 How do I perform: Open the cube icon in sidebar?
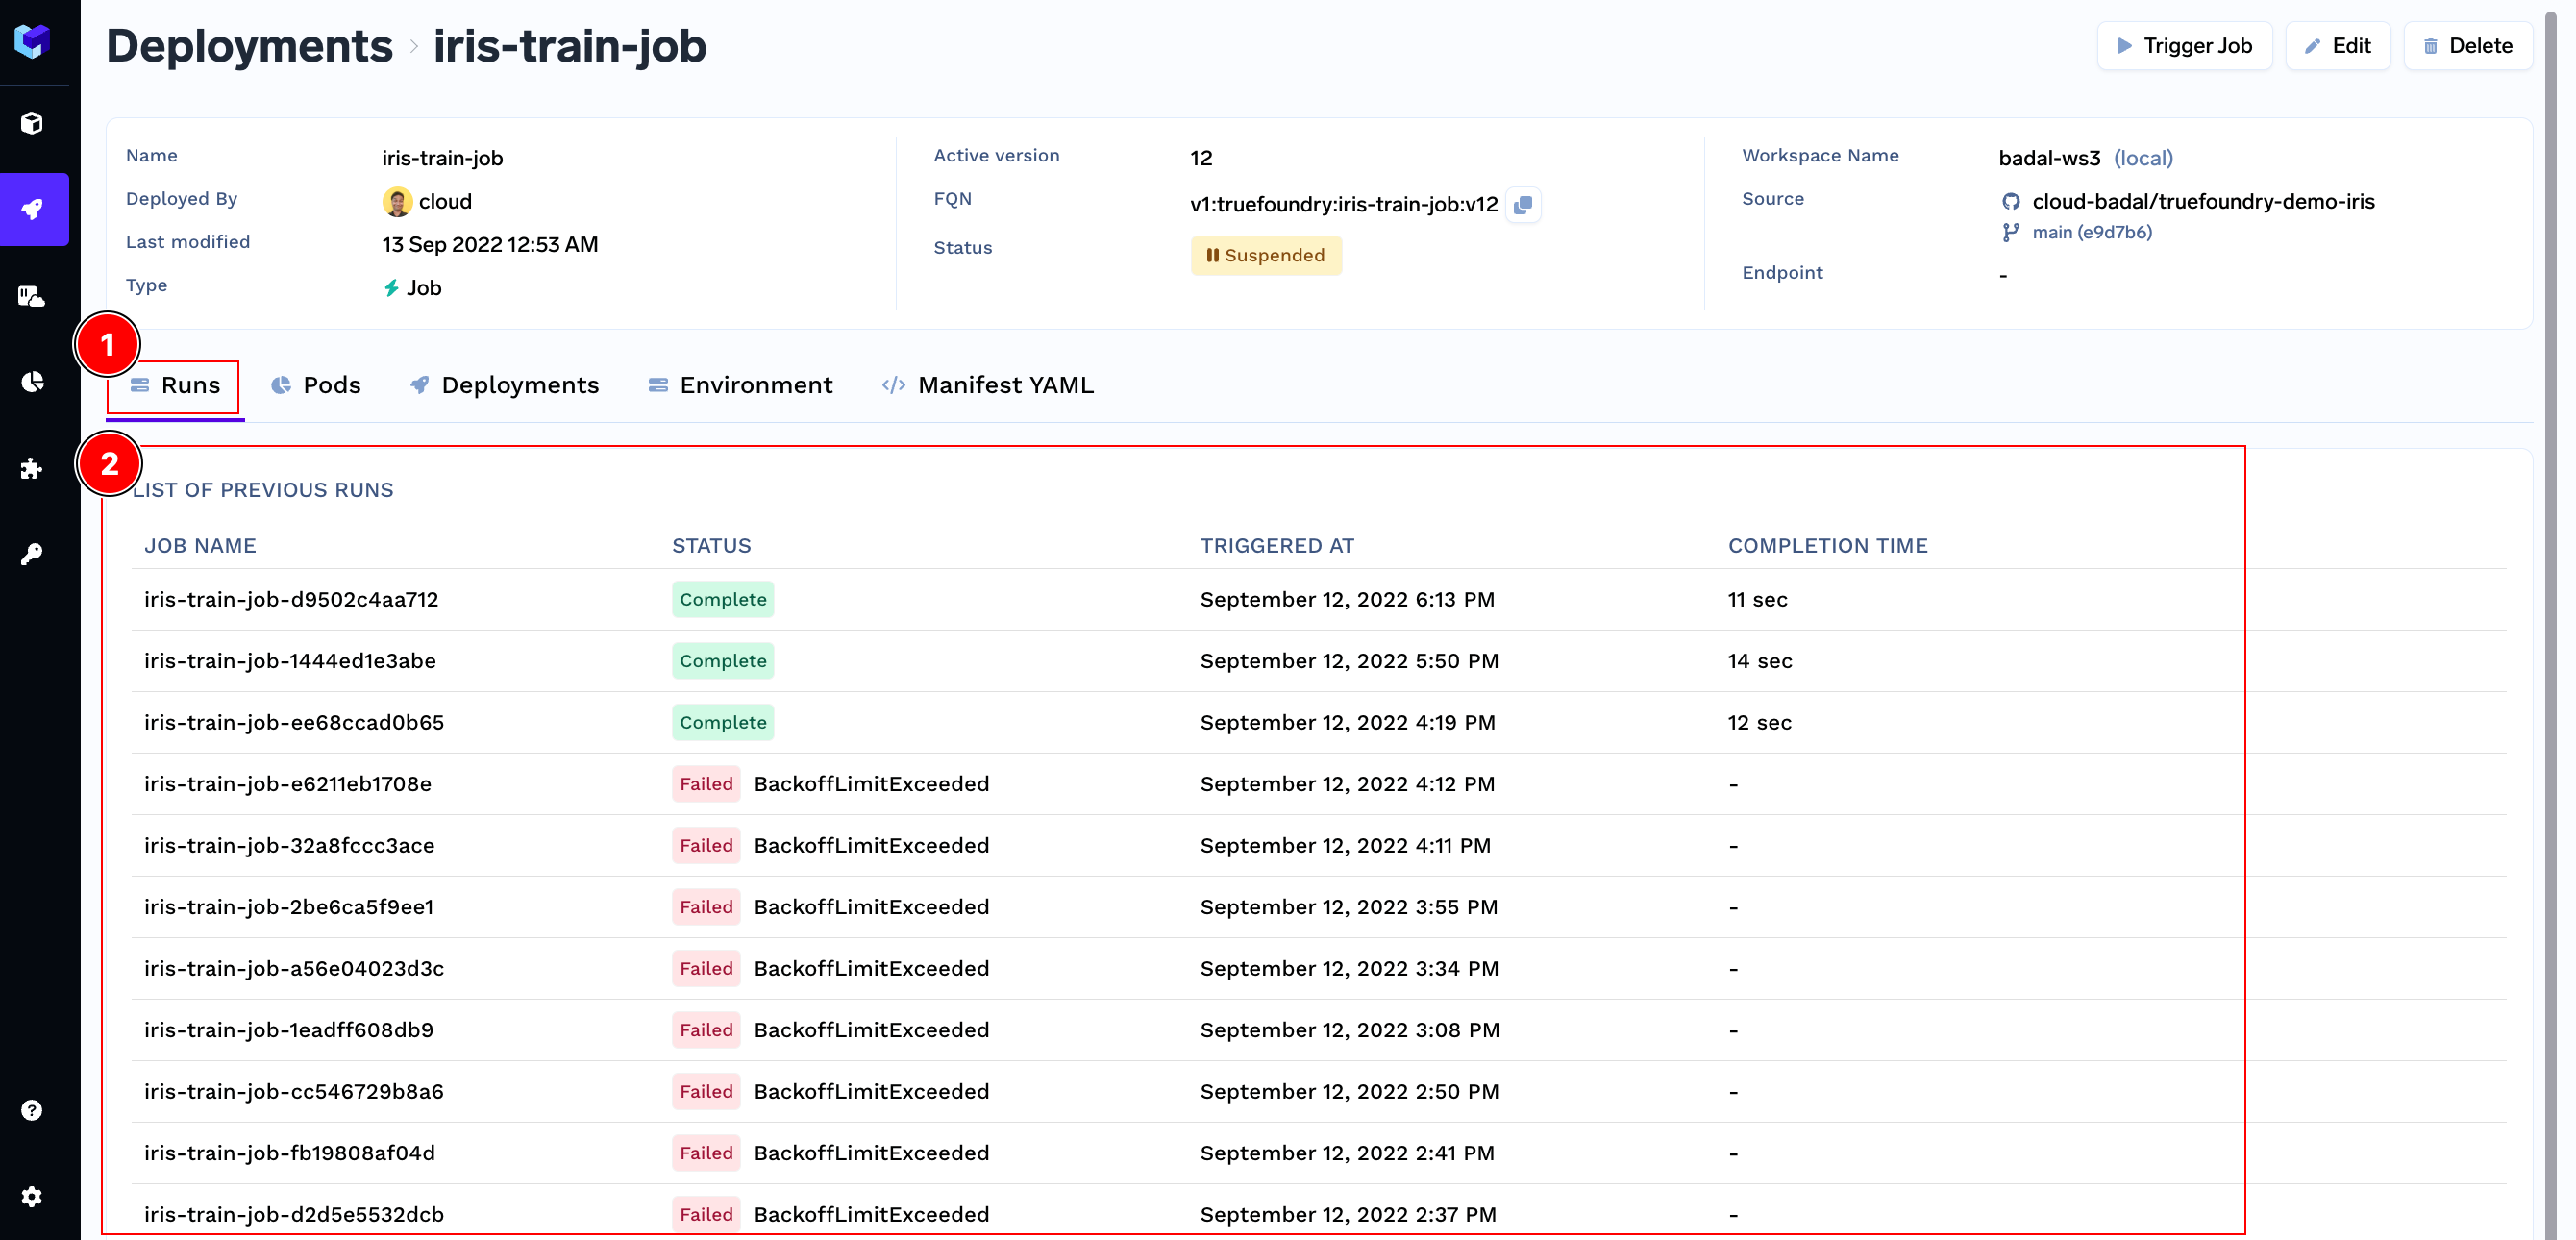(x=32, y=123)
